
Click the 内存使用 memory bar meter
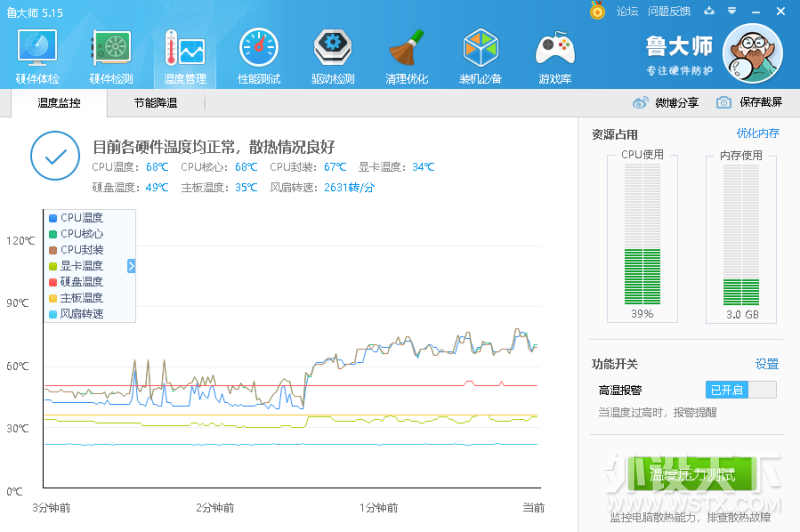741,234
